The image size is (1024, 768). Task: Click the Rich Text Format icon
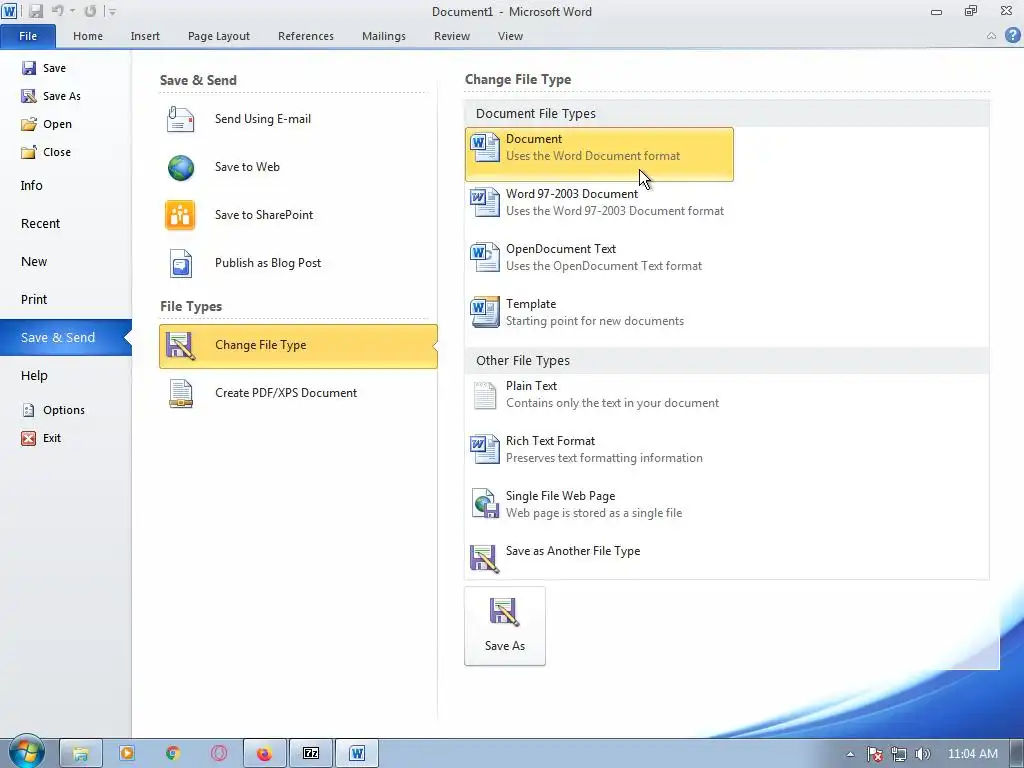click(x=485, y=449)
